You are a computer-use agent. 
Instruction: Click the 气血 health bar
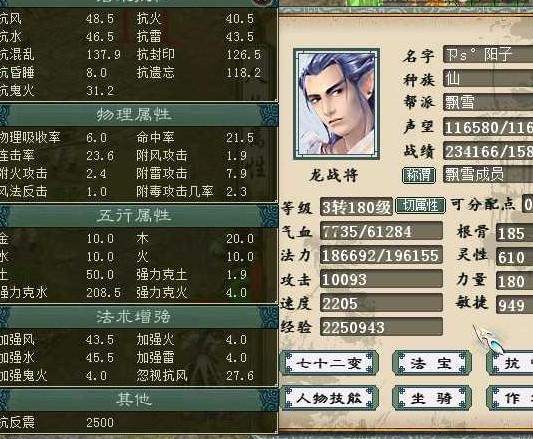click(x=381, y=231)
